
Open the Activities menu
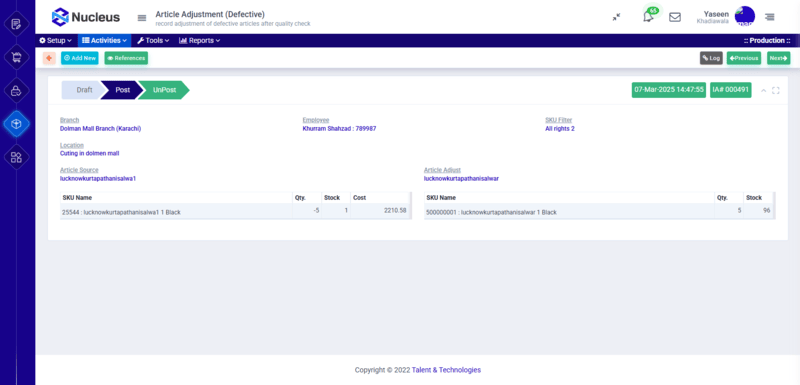click(x=104, y=40)
